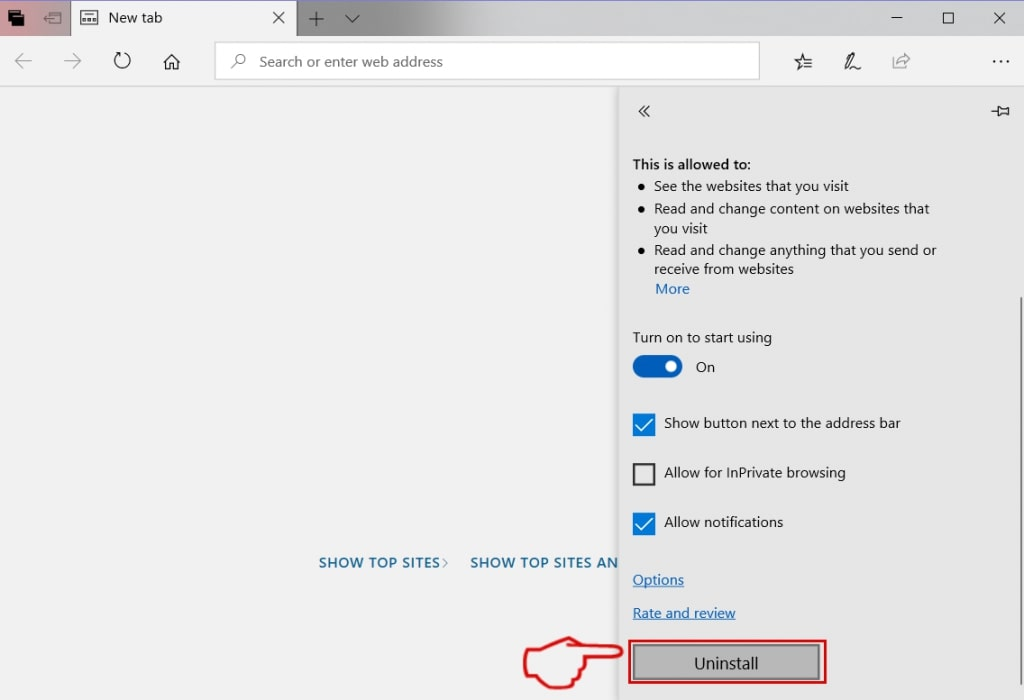Click the refresh page icon

(x=122, y=61)
